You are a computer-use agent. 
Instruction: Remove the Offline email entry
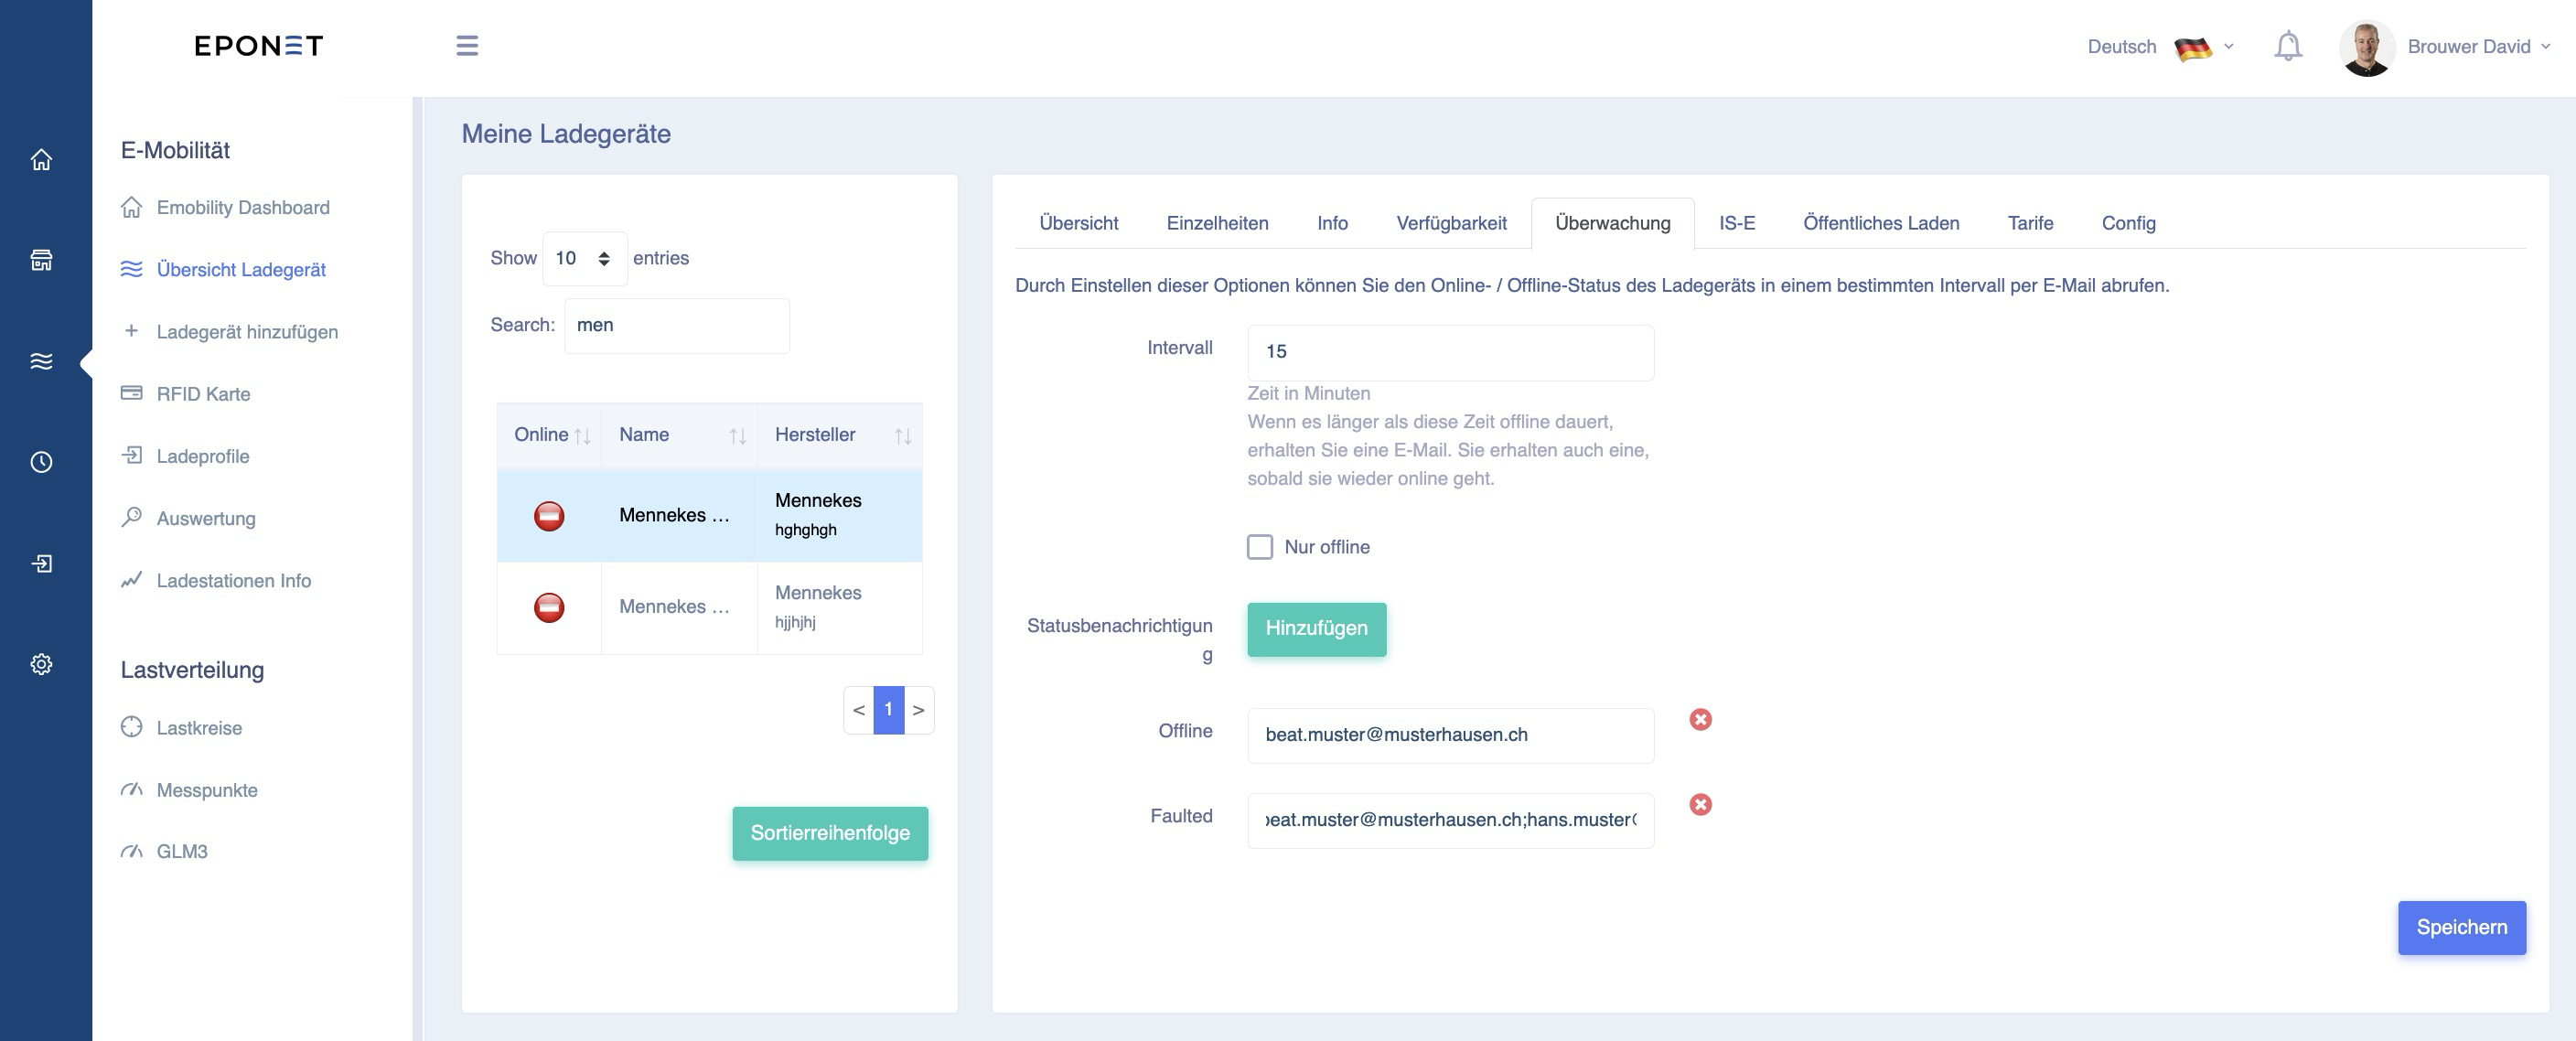[x=1700, y=719]
